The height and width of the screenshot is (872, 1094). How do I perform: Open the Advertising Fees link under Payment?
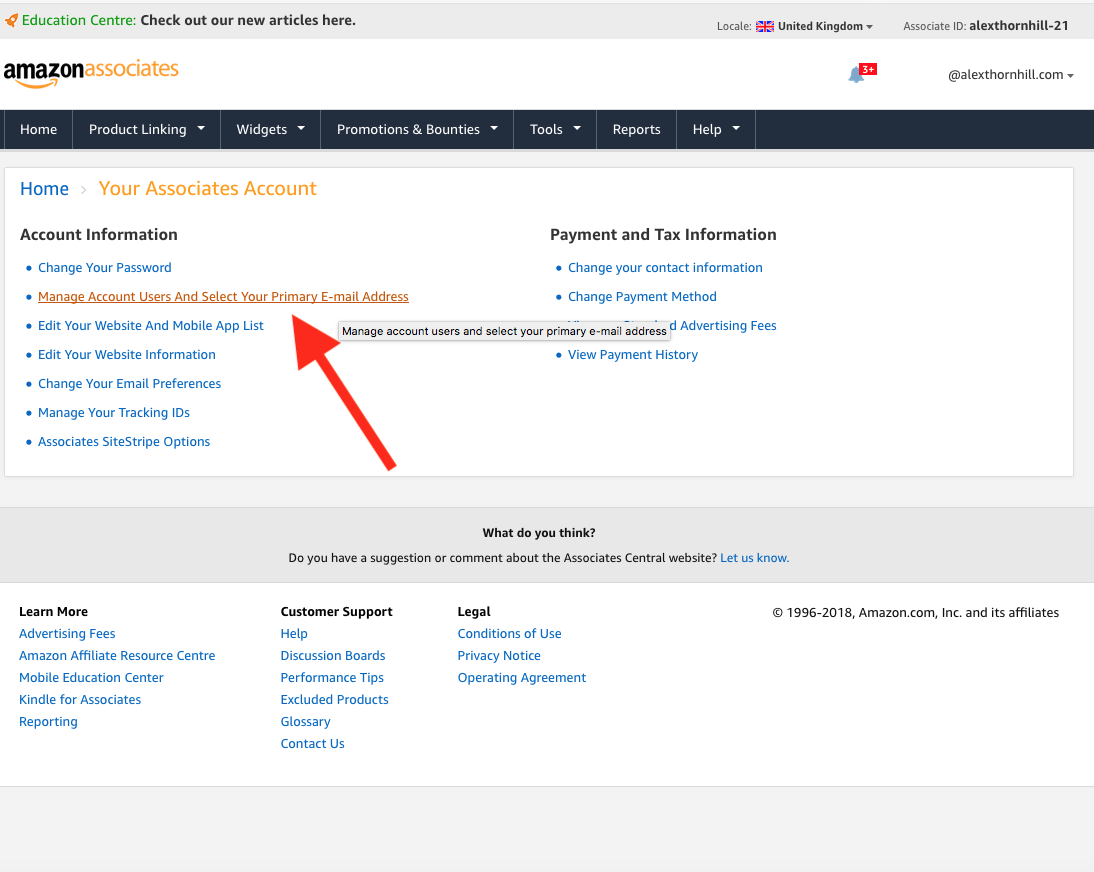724,326
